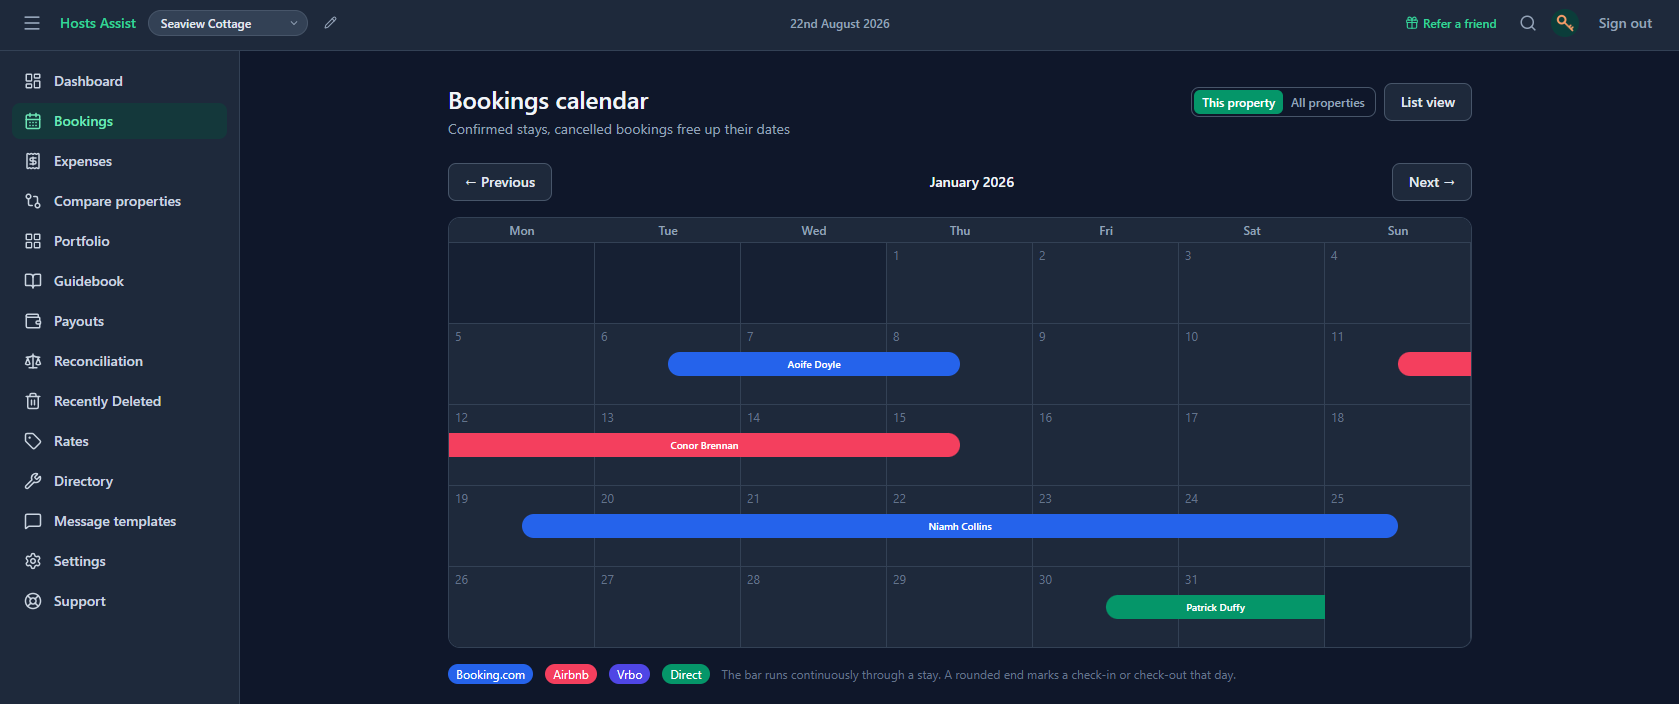Click the Payouts wallet icon
The width and height of the screenshot is (1679, 704).
[x=33, y=321]
